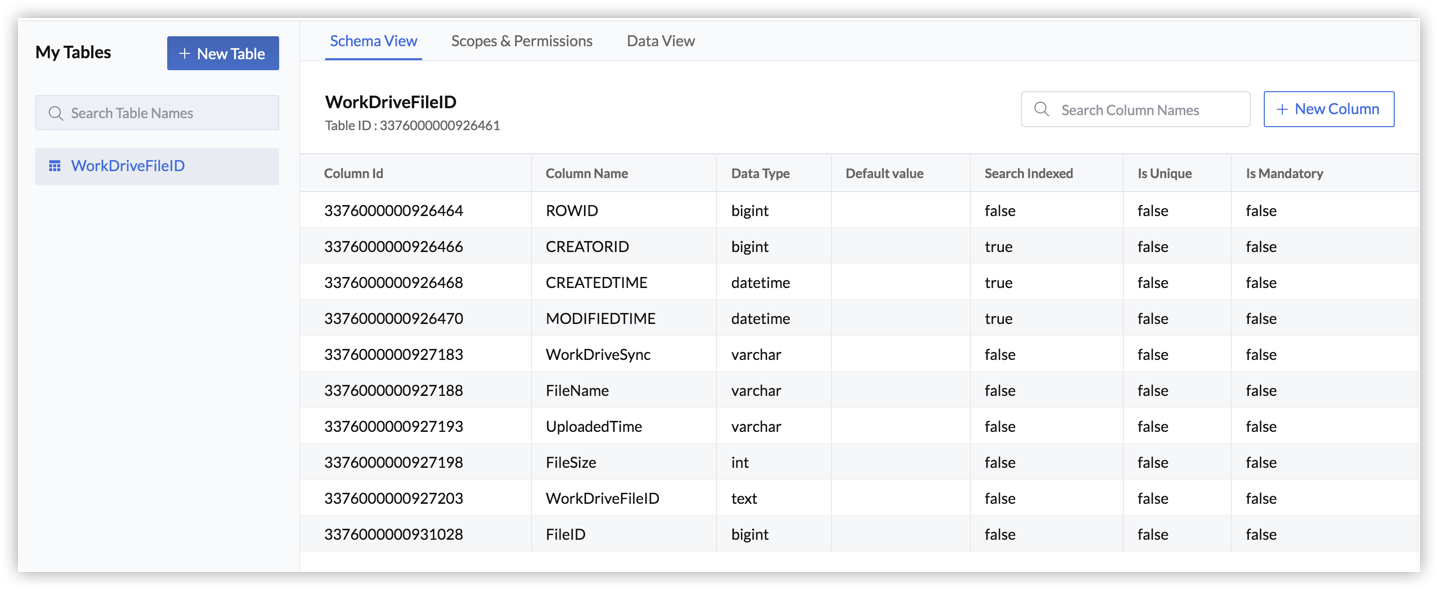Click varchar data type in FileName row
This screenshot has width=1438, height=590.
coord(756,390)
